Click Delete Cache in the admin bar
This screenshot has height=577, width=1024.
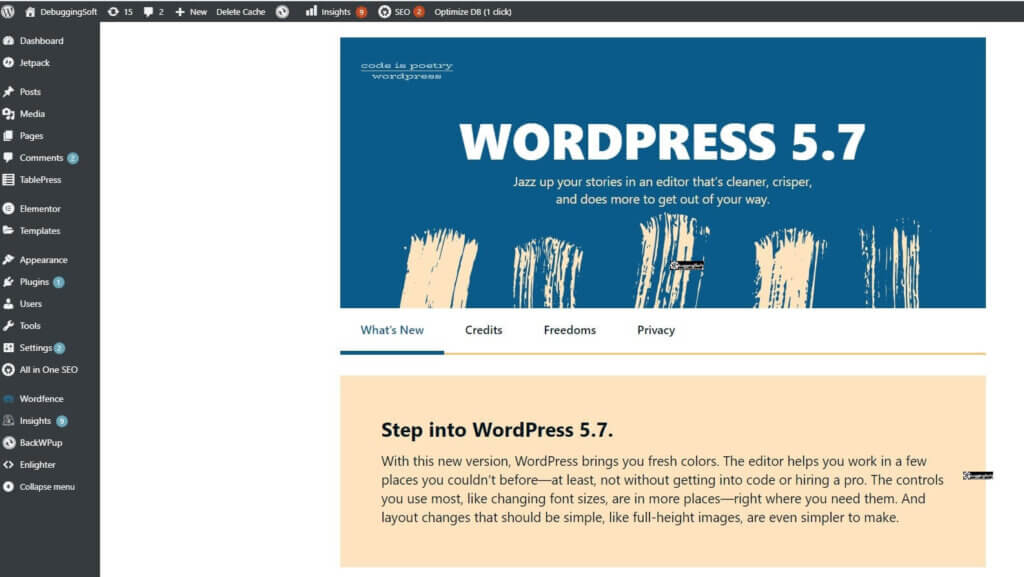240,12
